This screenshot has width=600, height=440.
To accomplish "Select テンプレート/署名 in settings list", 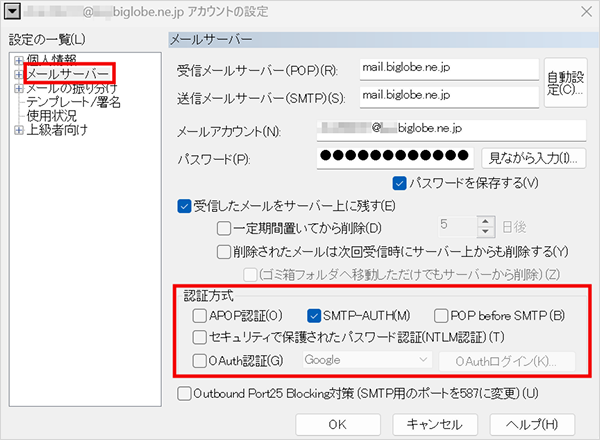I will click(x=73, y=102).
